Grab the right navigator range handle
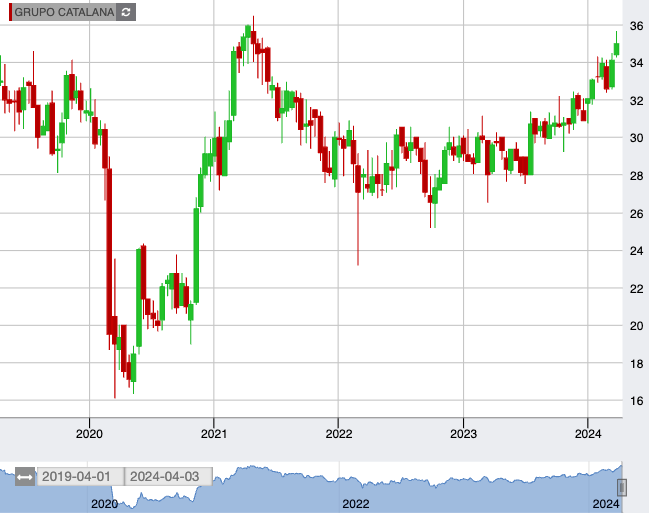This screenshot has width=654, height=517. [621, 487]
